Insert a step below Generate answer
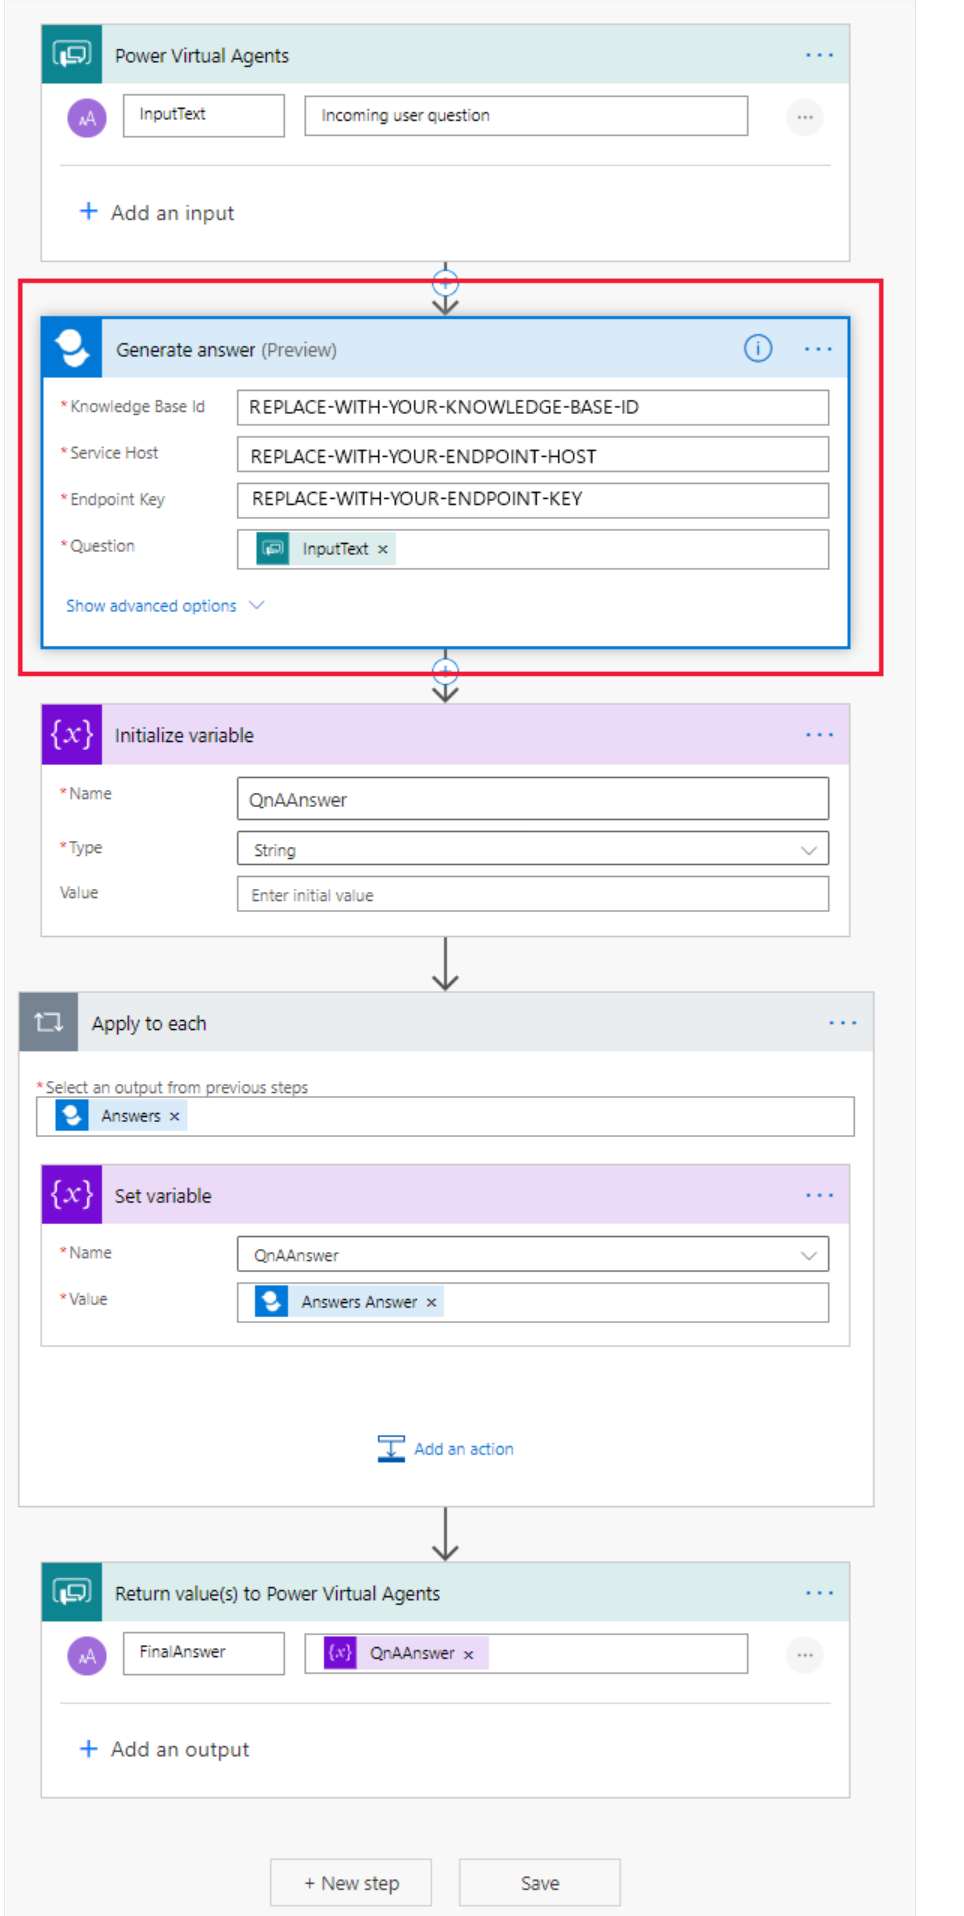The height and width of the screenshot is (1916, 964). [445, 670]
